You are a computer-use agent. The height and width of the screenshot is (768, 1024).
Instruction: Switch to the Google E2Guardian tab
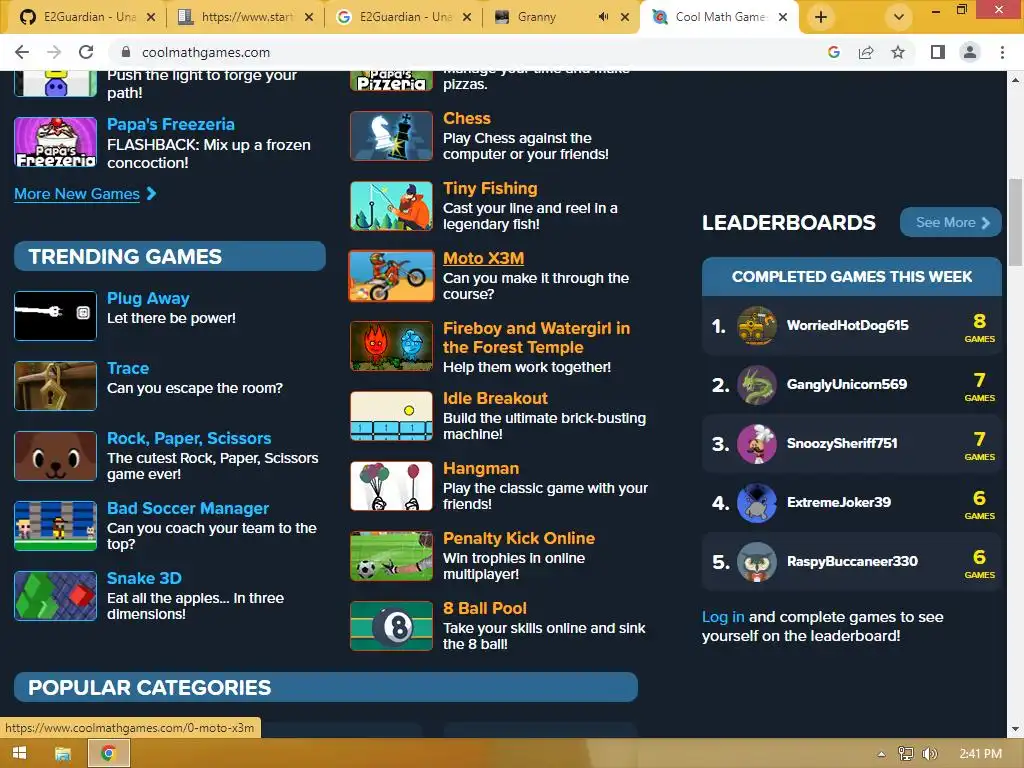coord(404,17)
